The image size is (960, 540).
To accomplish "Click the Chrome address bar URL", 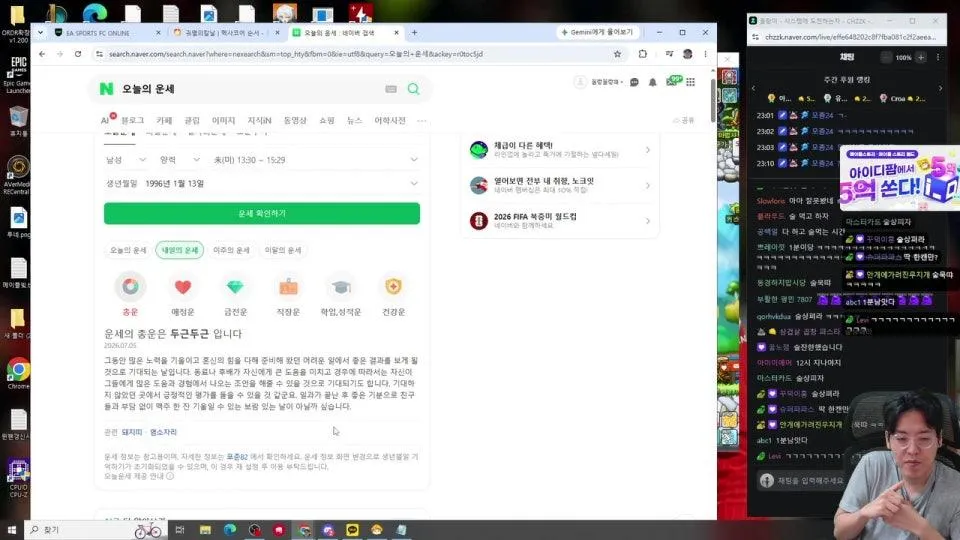I will tap(296, 54).
